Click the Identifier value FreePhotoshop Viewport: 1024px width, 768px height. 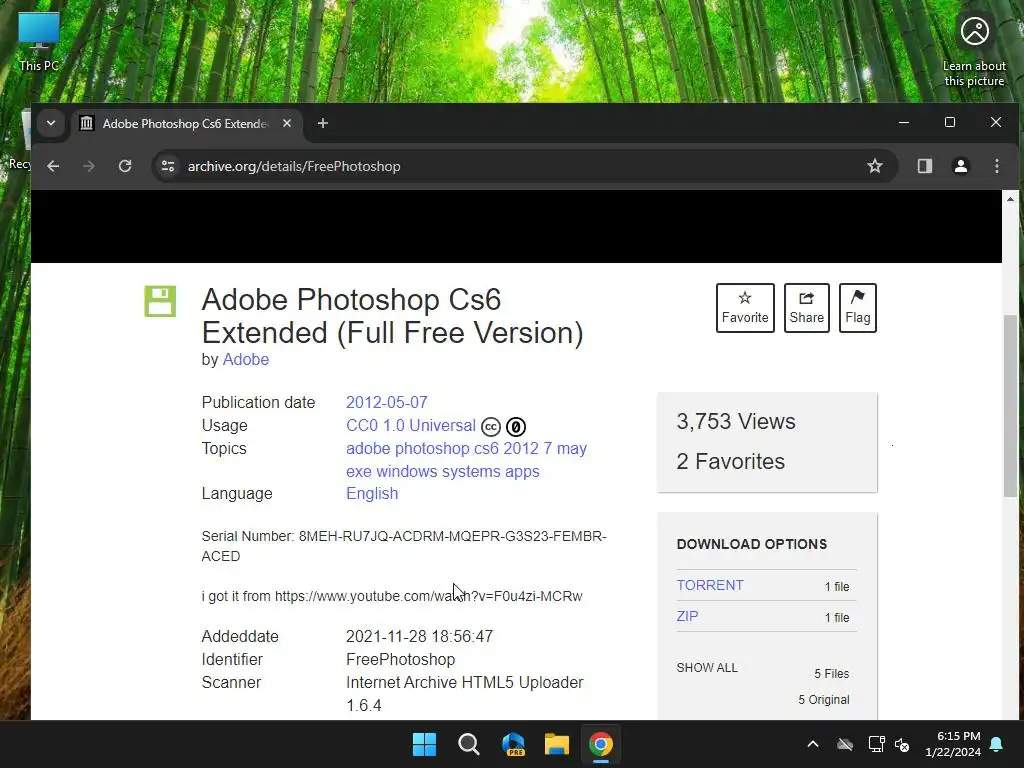[x=400, y=660]
